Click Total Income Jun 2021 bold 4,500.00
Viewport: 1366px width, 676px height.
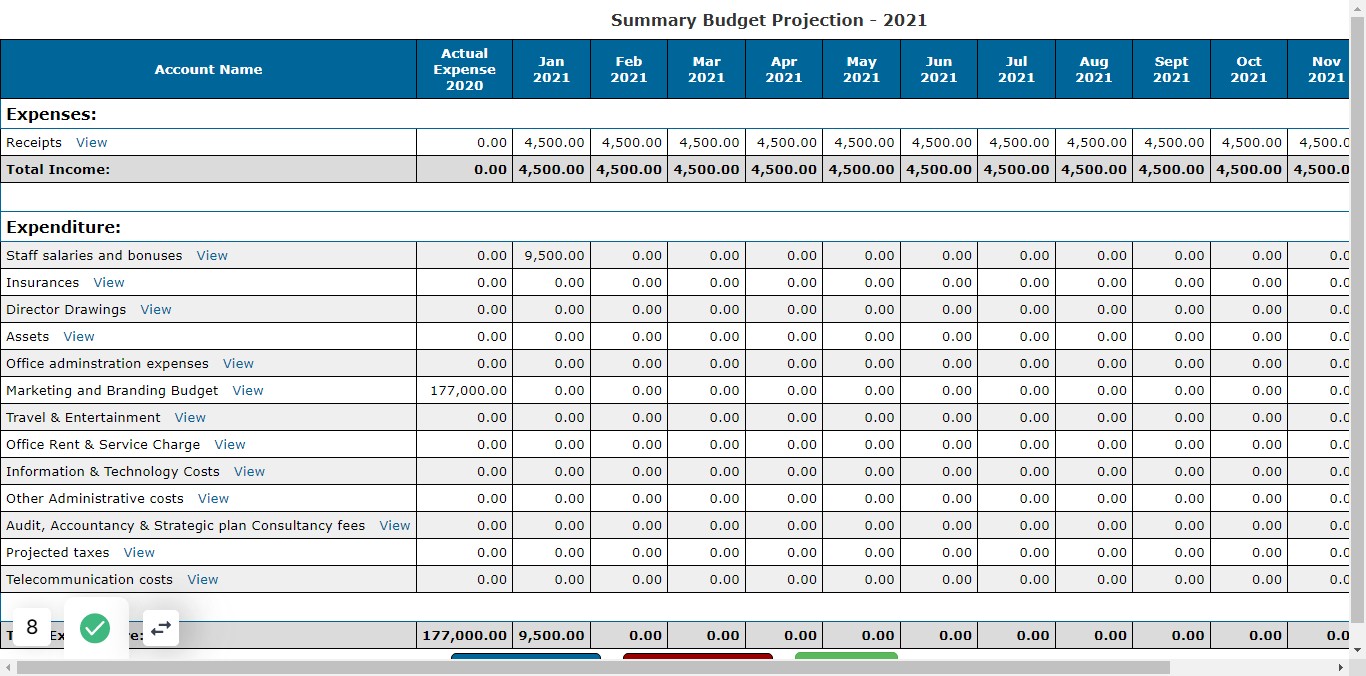point(939,170)
